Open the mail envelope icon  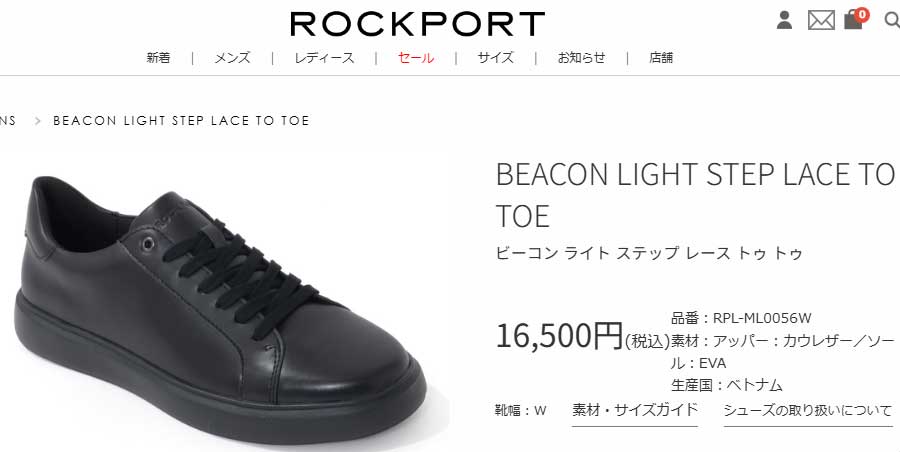pyautogui.click(x=821, y=21)
